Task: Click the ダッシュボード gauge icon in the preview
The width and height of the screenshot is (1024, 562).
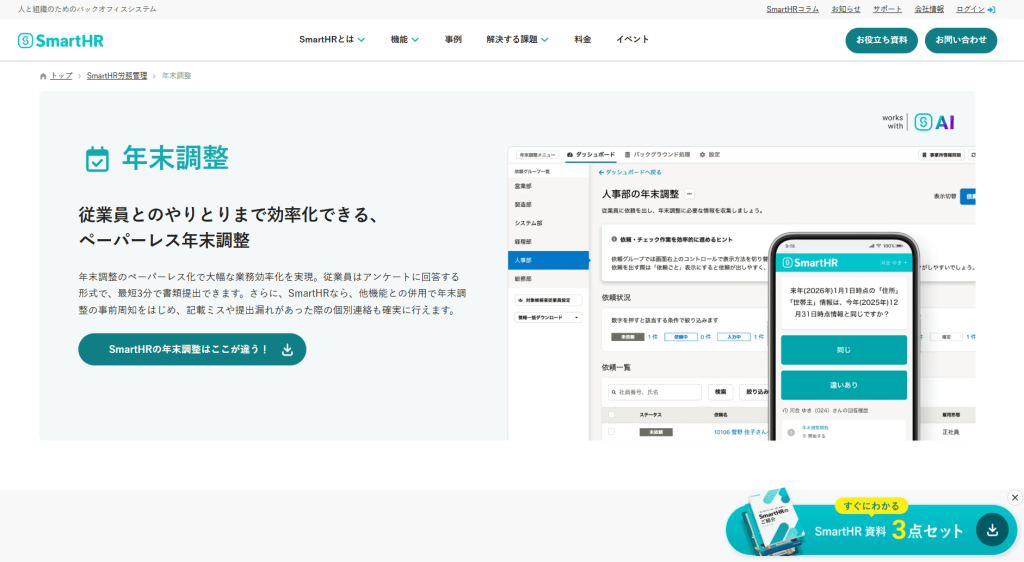Action: pos(569,155)
